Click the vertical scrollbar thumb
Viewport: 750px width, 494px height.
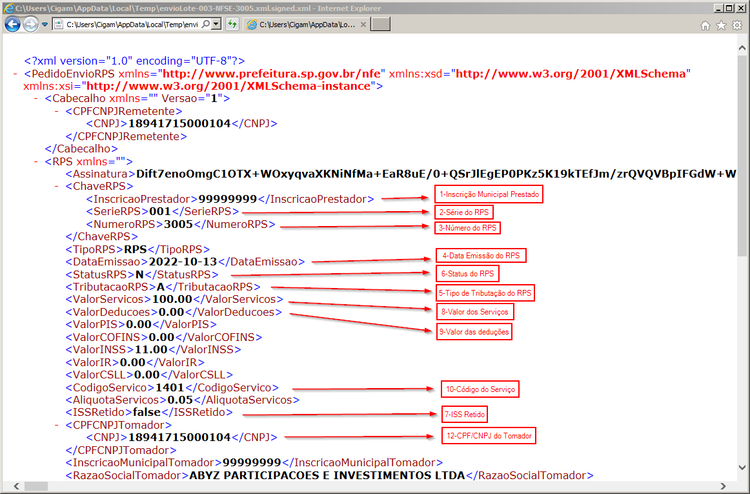(742, 156)
